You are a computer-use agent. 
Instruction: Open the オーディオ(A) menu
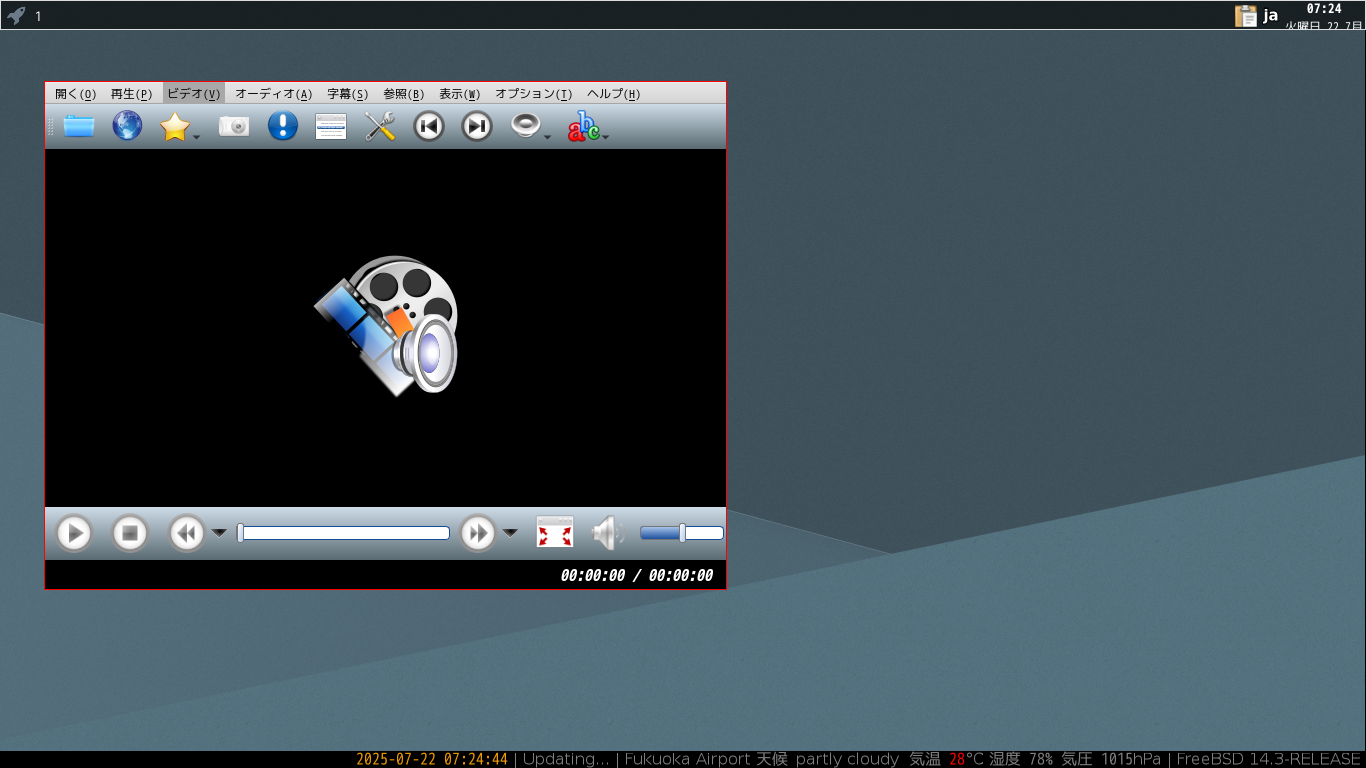(273, 93)
